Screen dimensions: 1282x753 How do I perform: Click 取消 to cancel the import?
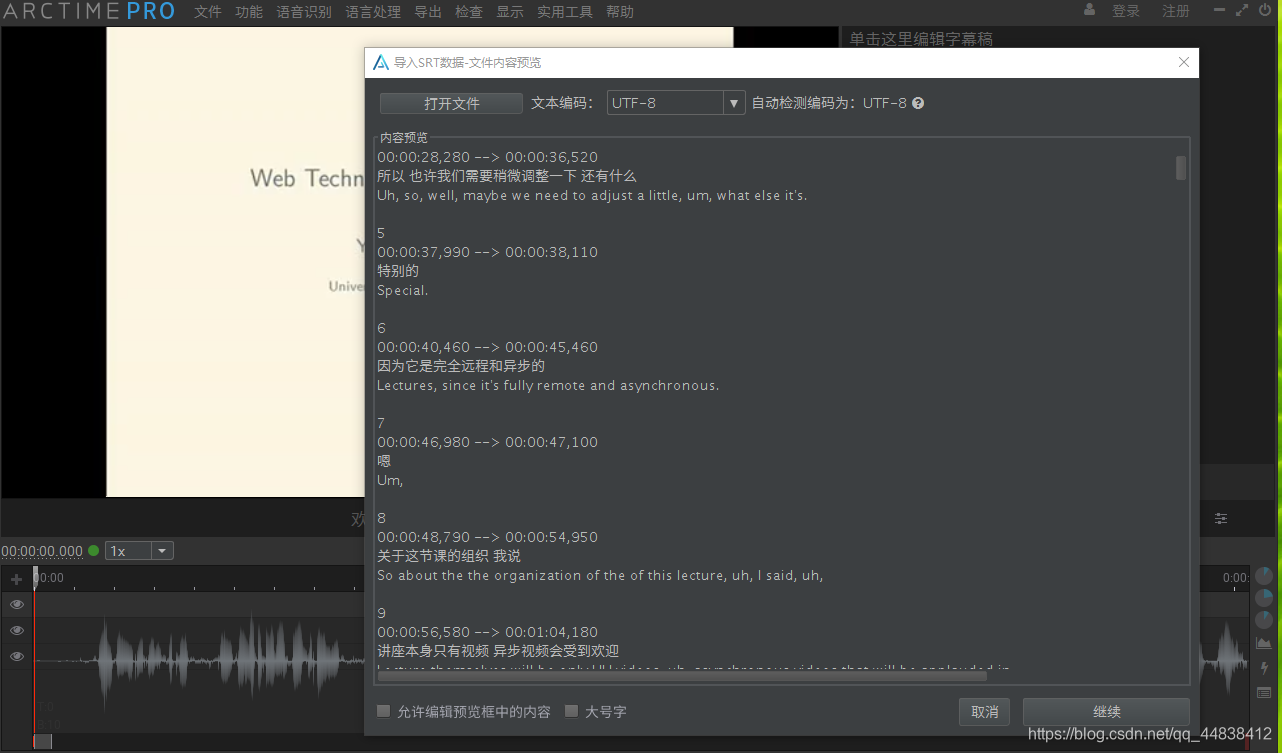click(x=985, y=712)
